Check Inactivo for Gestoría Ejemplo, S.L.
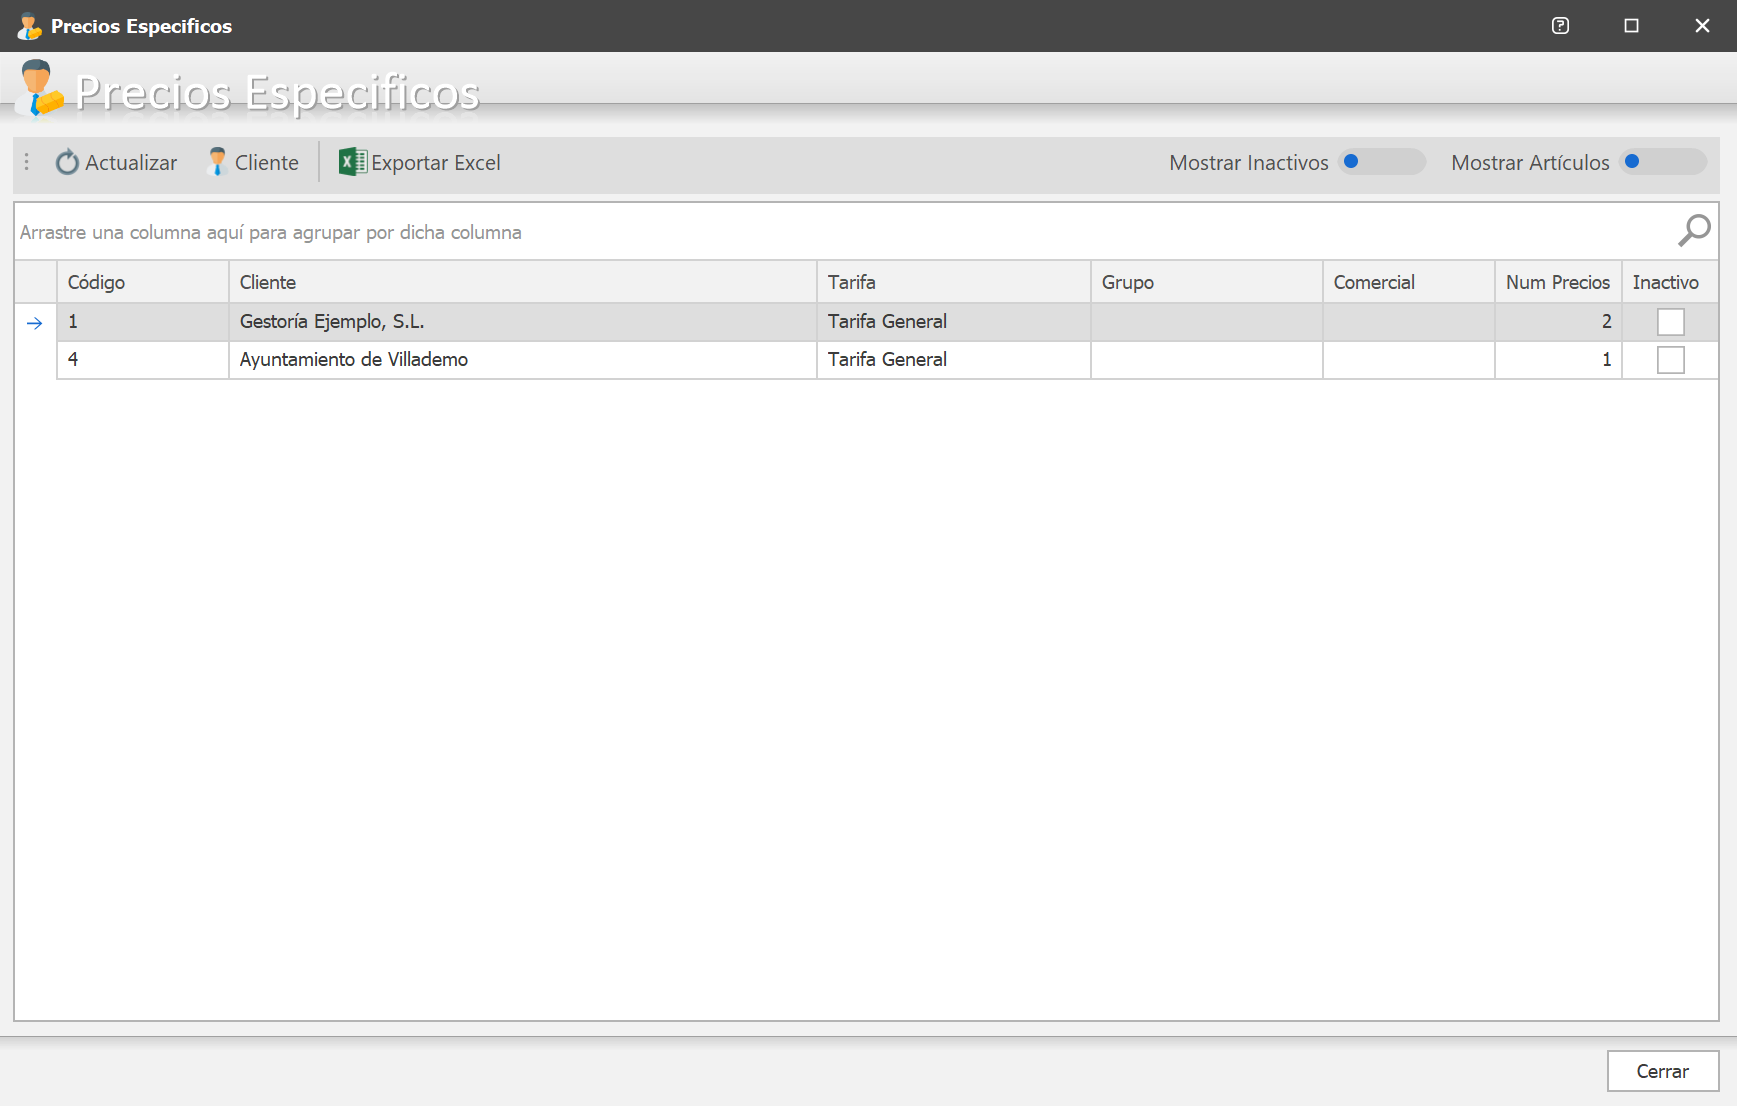 [1670, 322]
